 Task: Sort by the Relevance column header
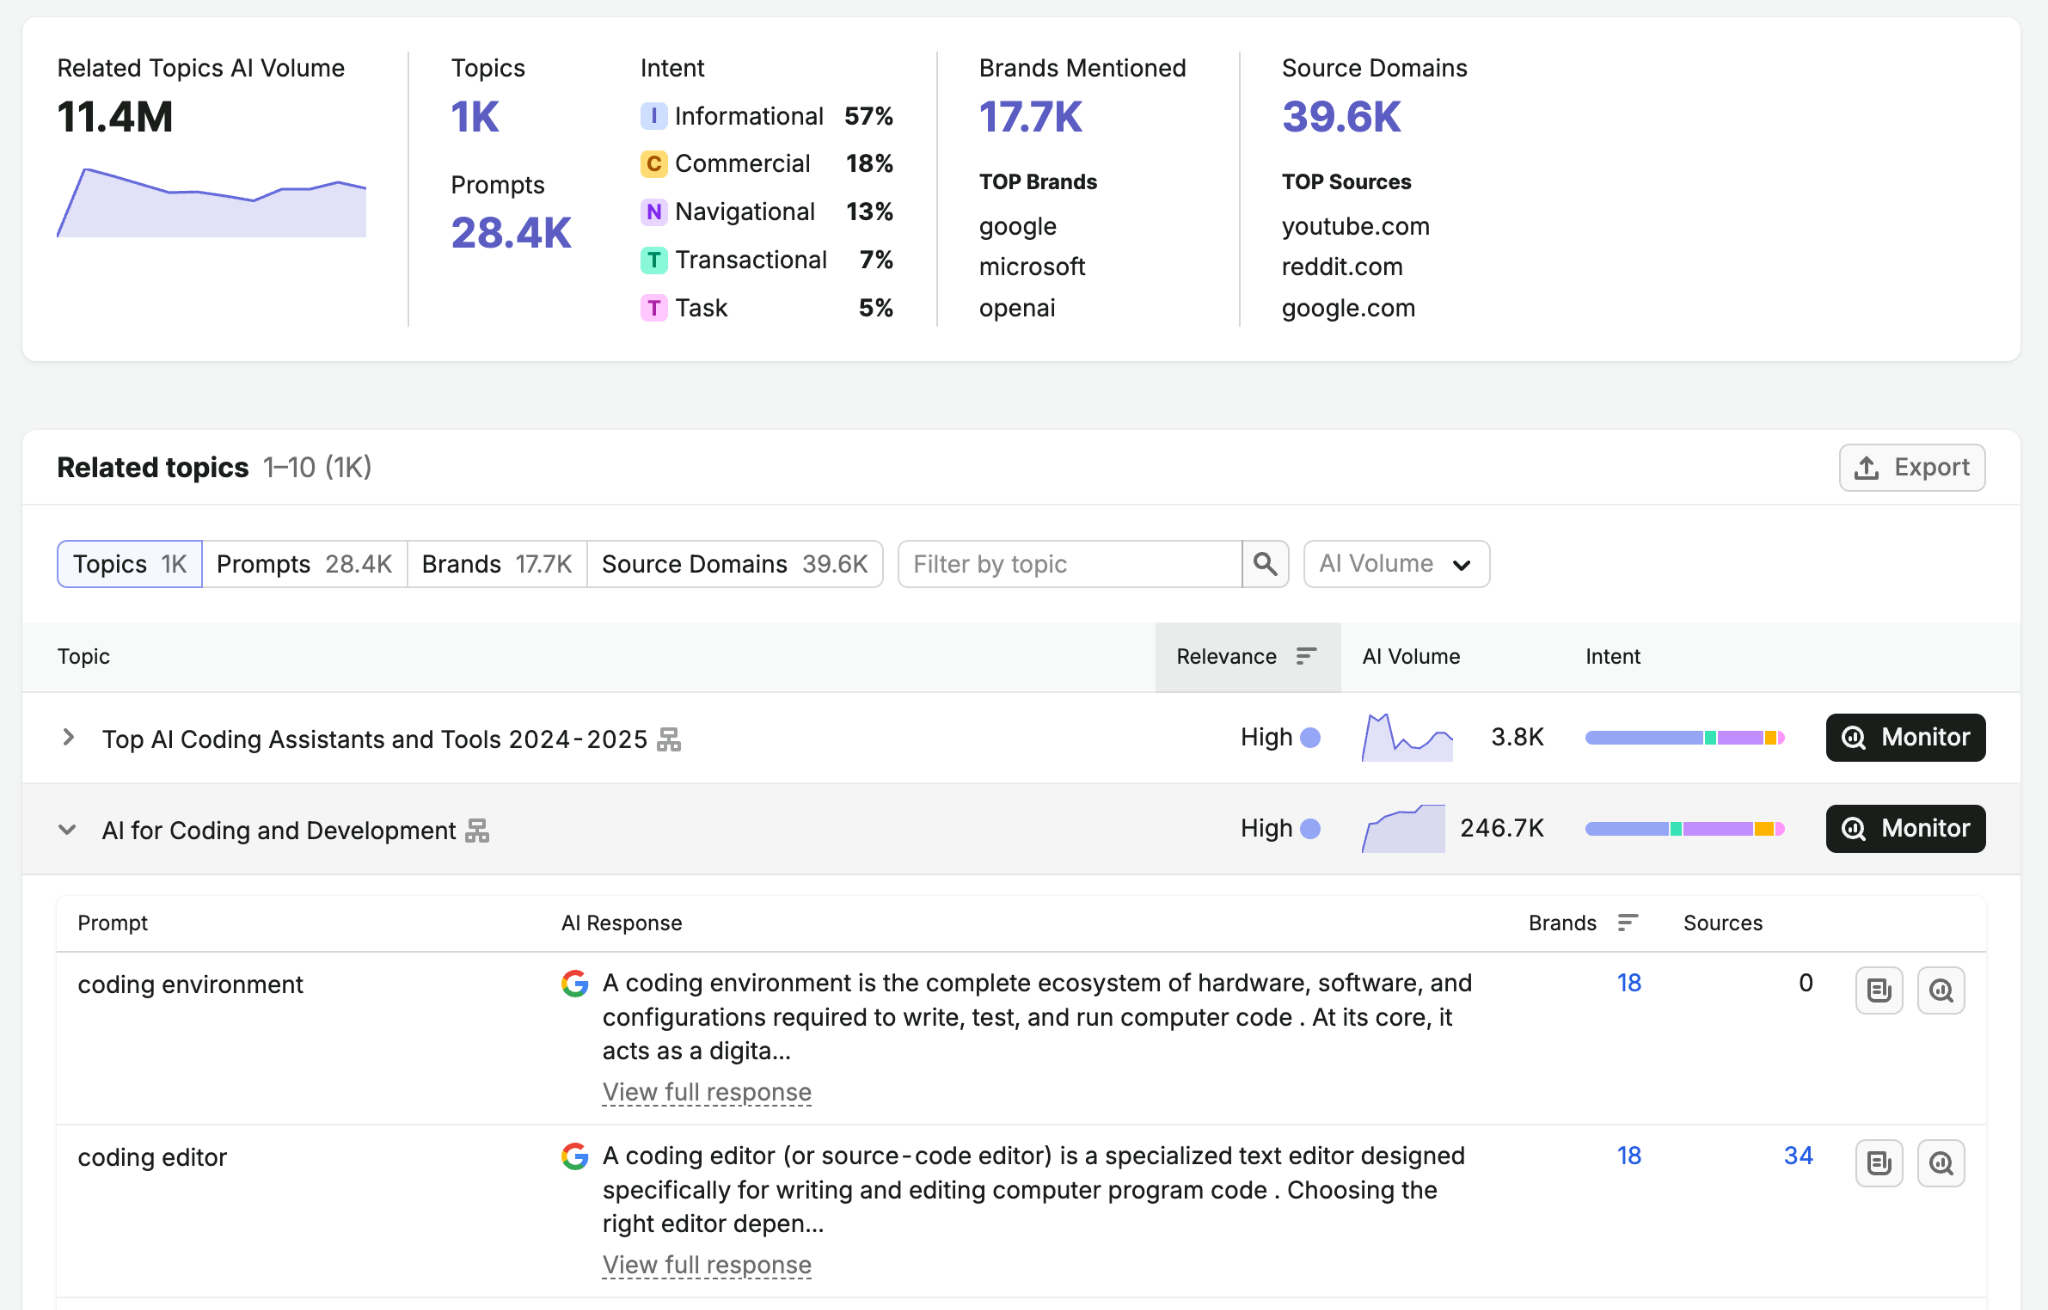(1247, 657)
